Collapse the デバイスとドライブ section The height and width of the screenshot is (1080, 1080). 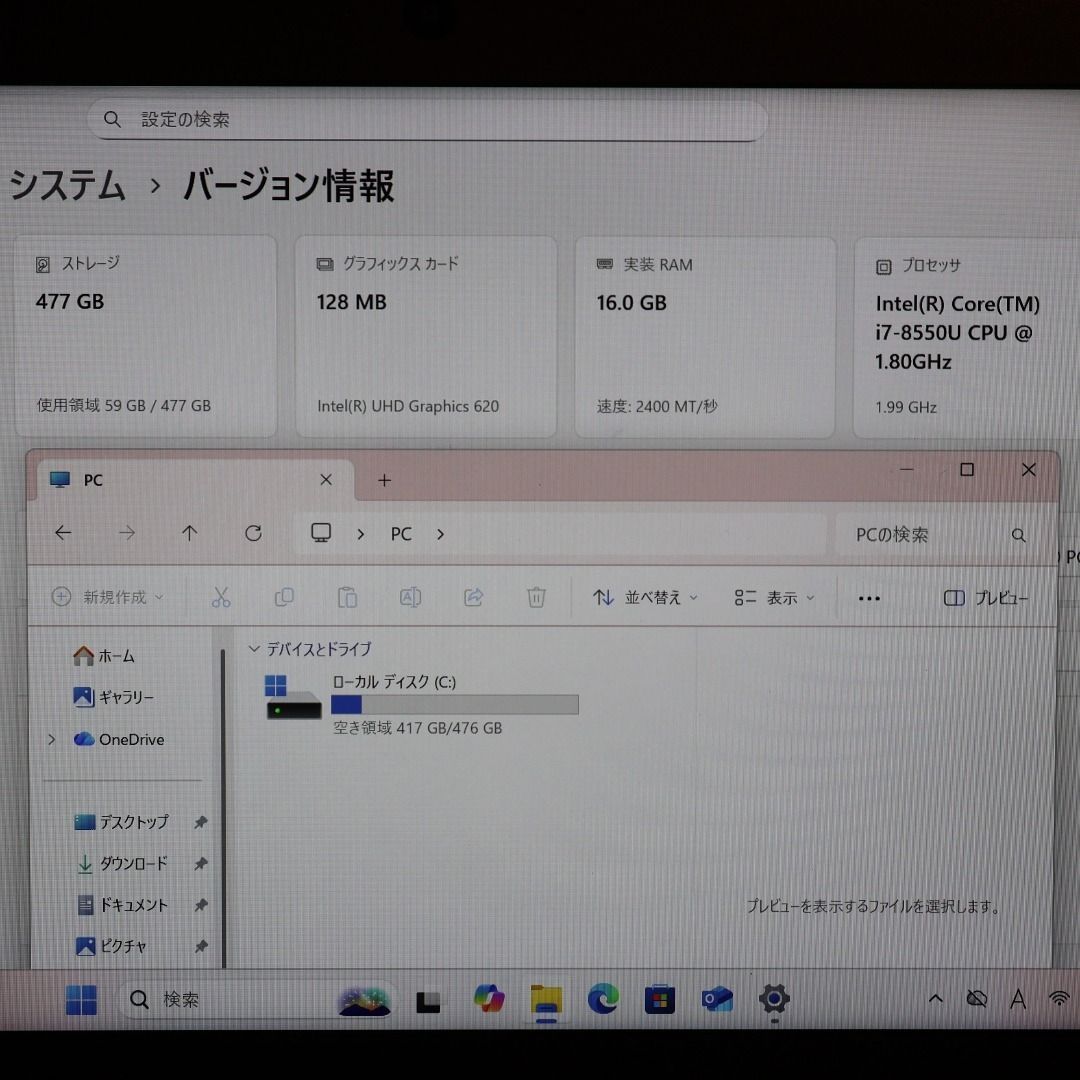pyautogui.click(x=255, y=649)
